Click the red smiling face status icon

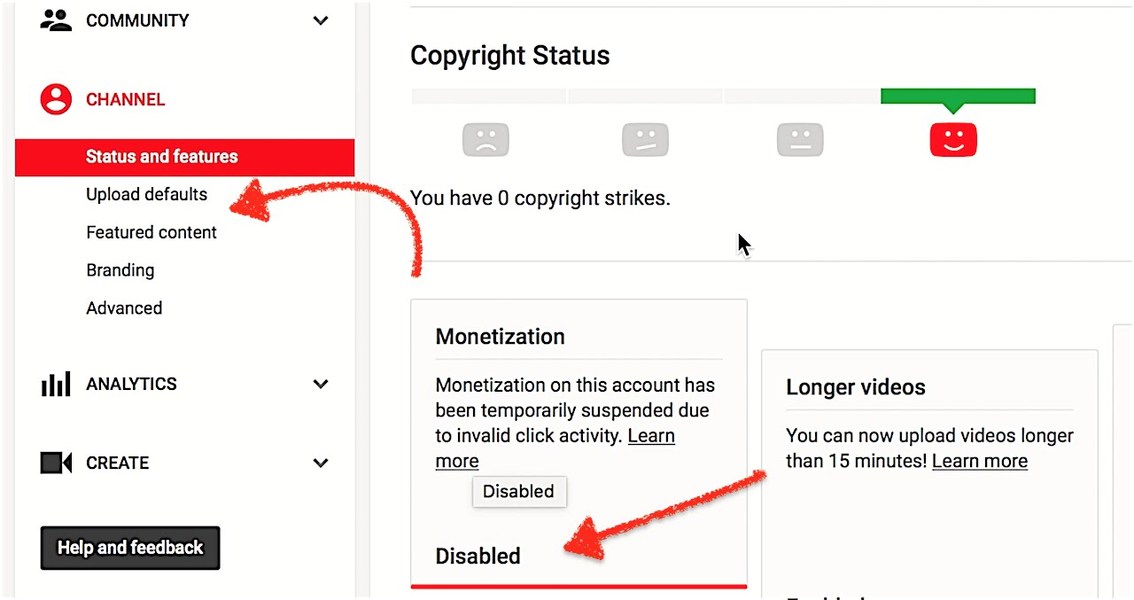tap(953, 140)
